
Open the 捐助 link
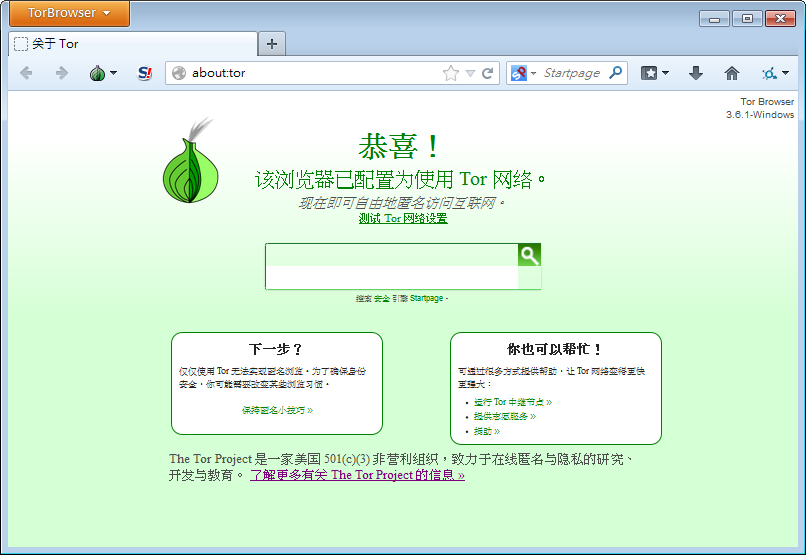coord(487,431)
